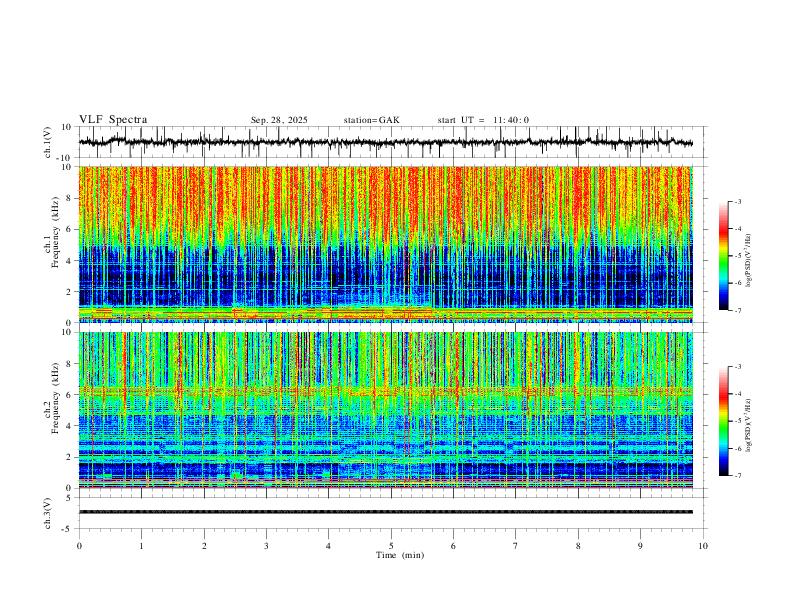
Task: Click the ch.2 spectrogram color bar
Action: point(723,421)
